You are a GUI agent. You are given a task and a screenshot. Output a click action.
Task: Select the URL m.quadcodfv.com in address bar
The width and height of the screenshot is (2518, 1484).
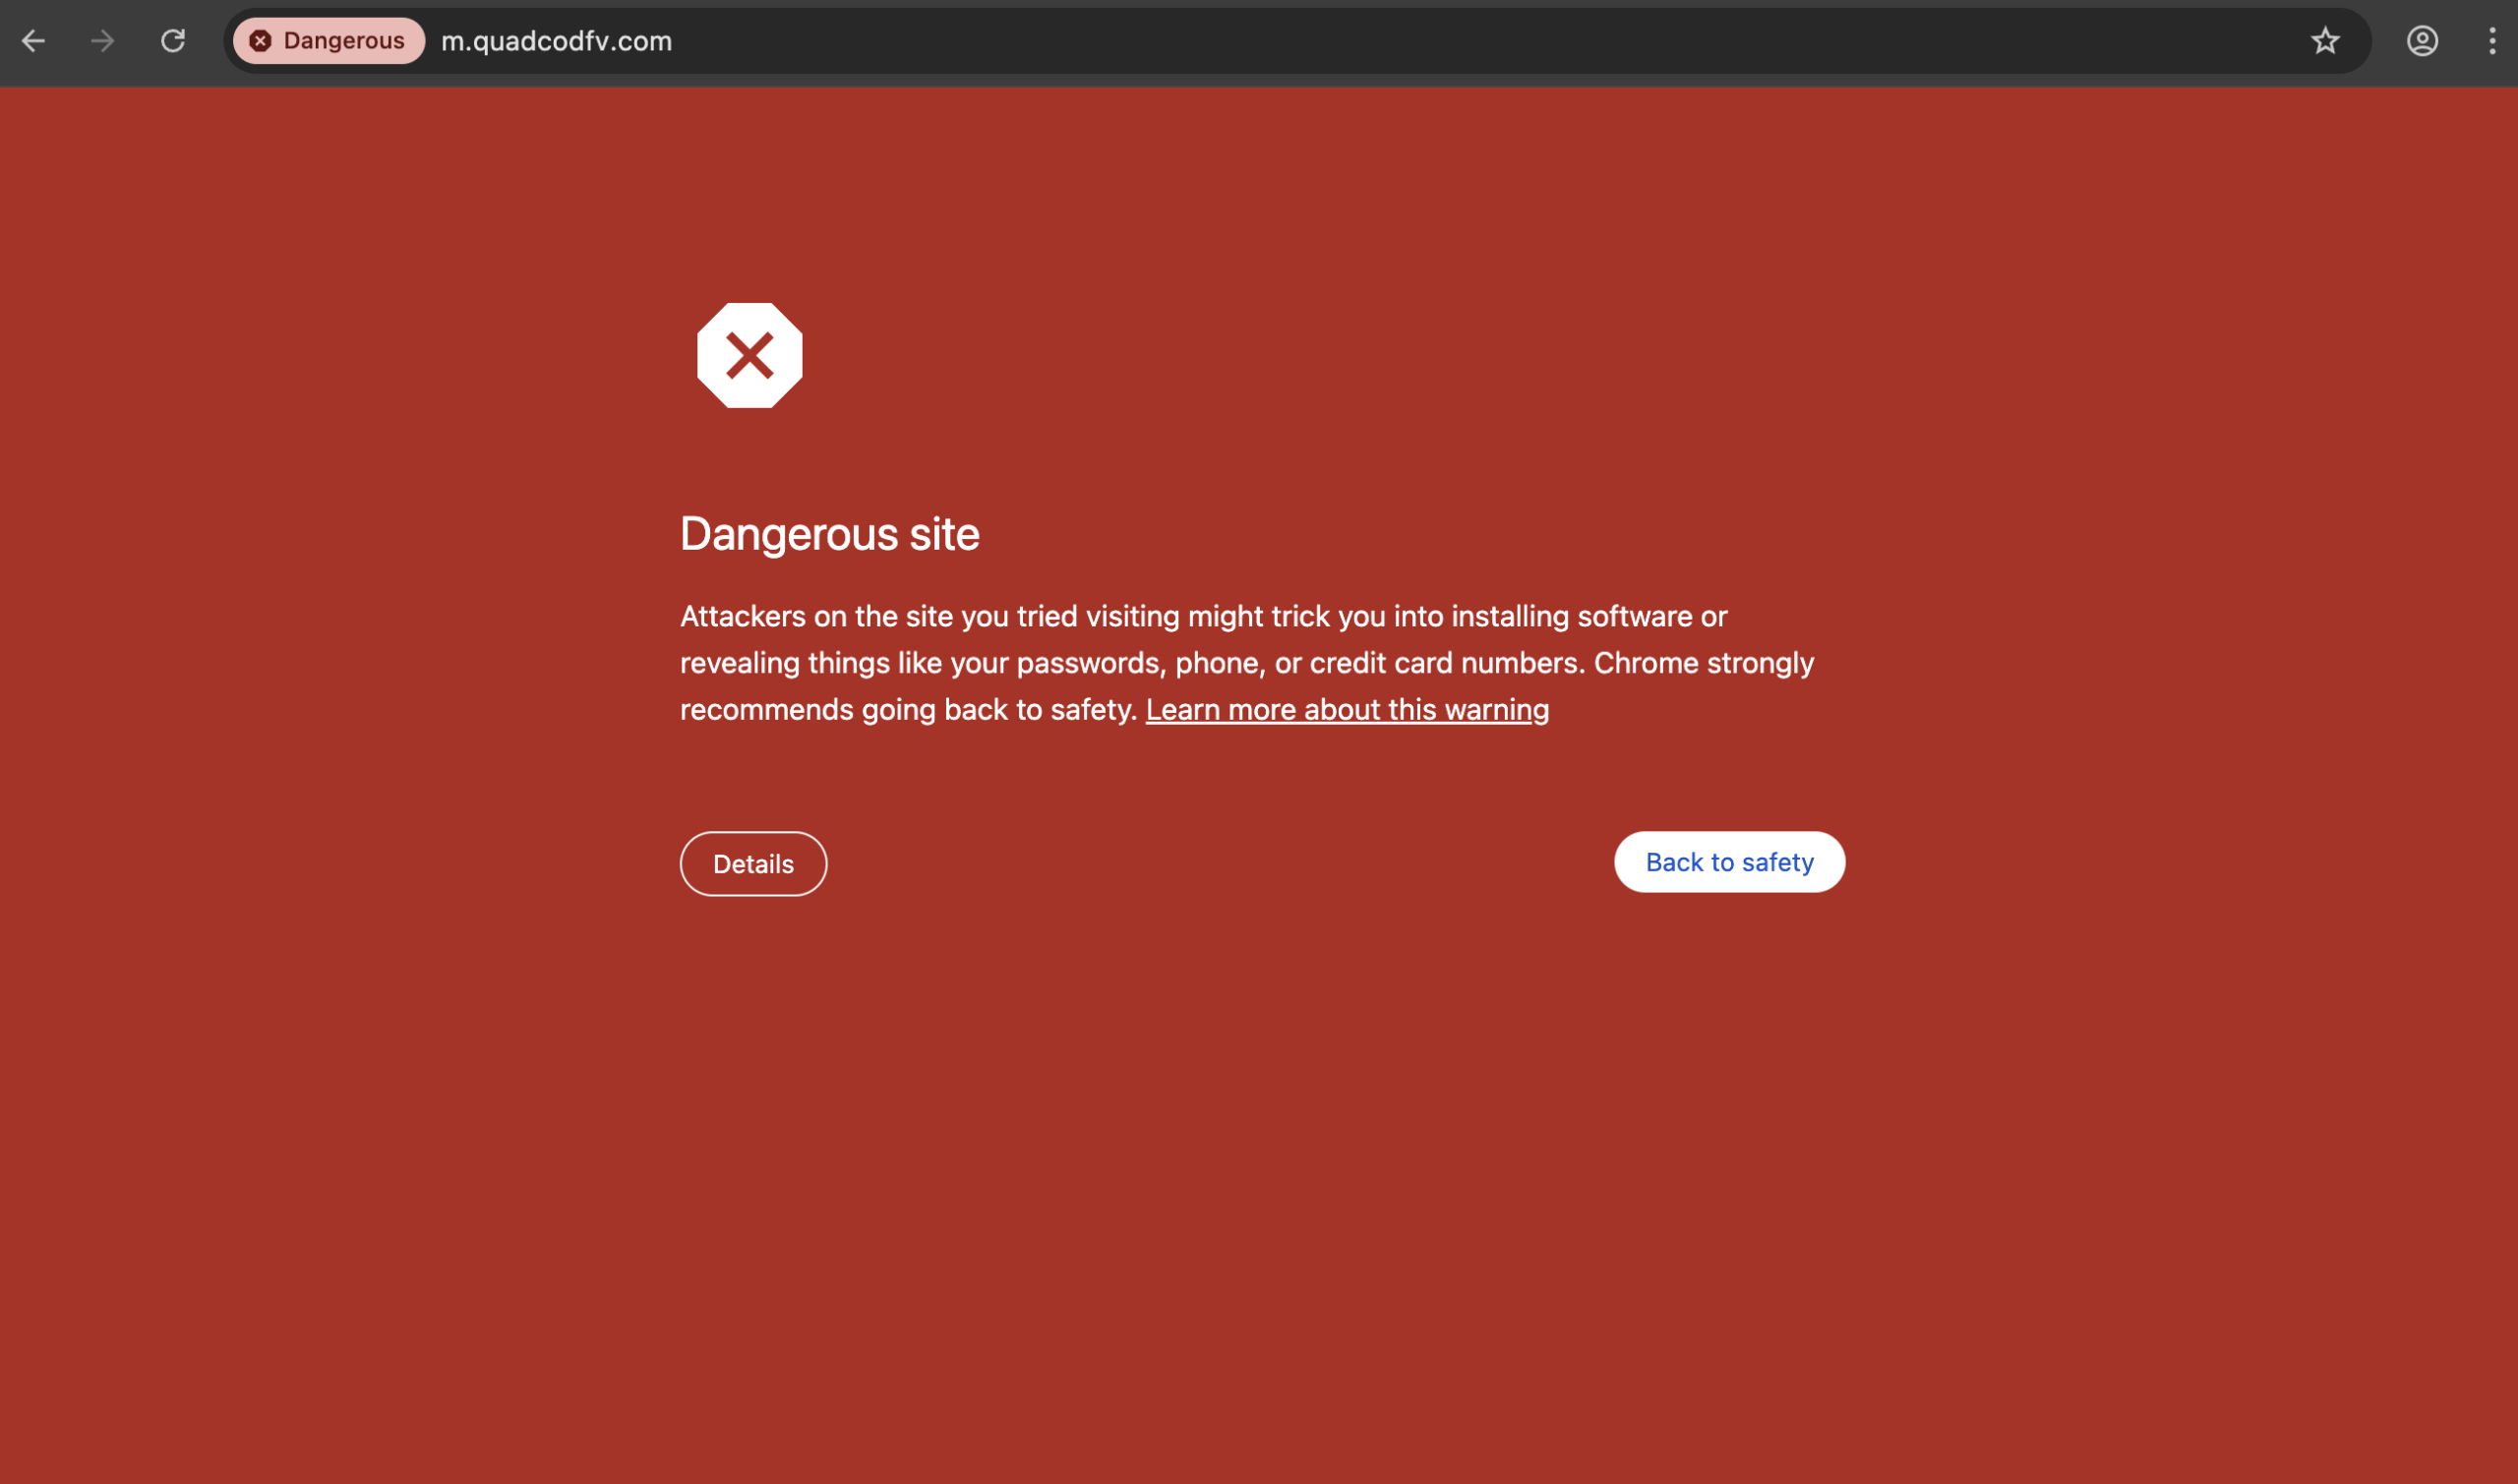555,41
